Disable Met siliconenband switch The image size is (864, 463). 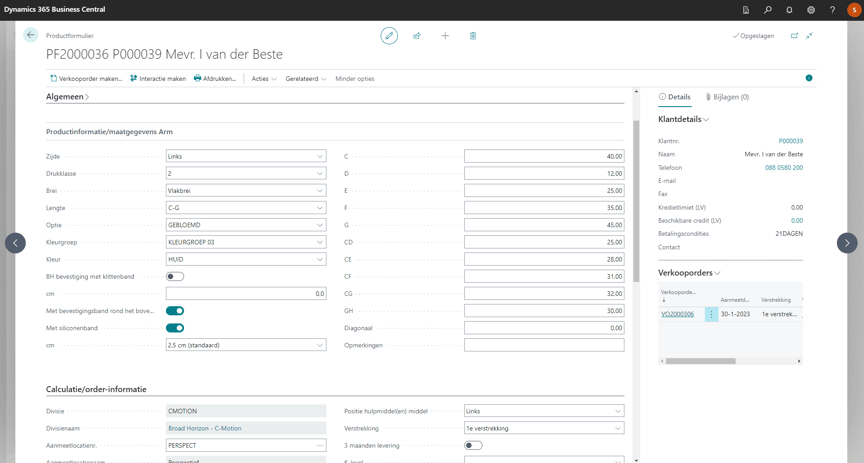pyautogui.click(x=175, y=328)
